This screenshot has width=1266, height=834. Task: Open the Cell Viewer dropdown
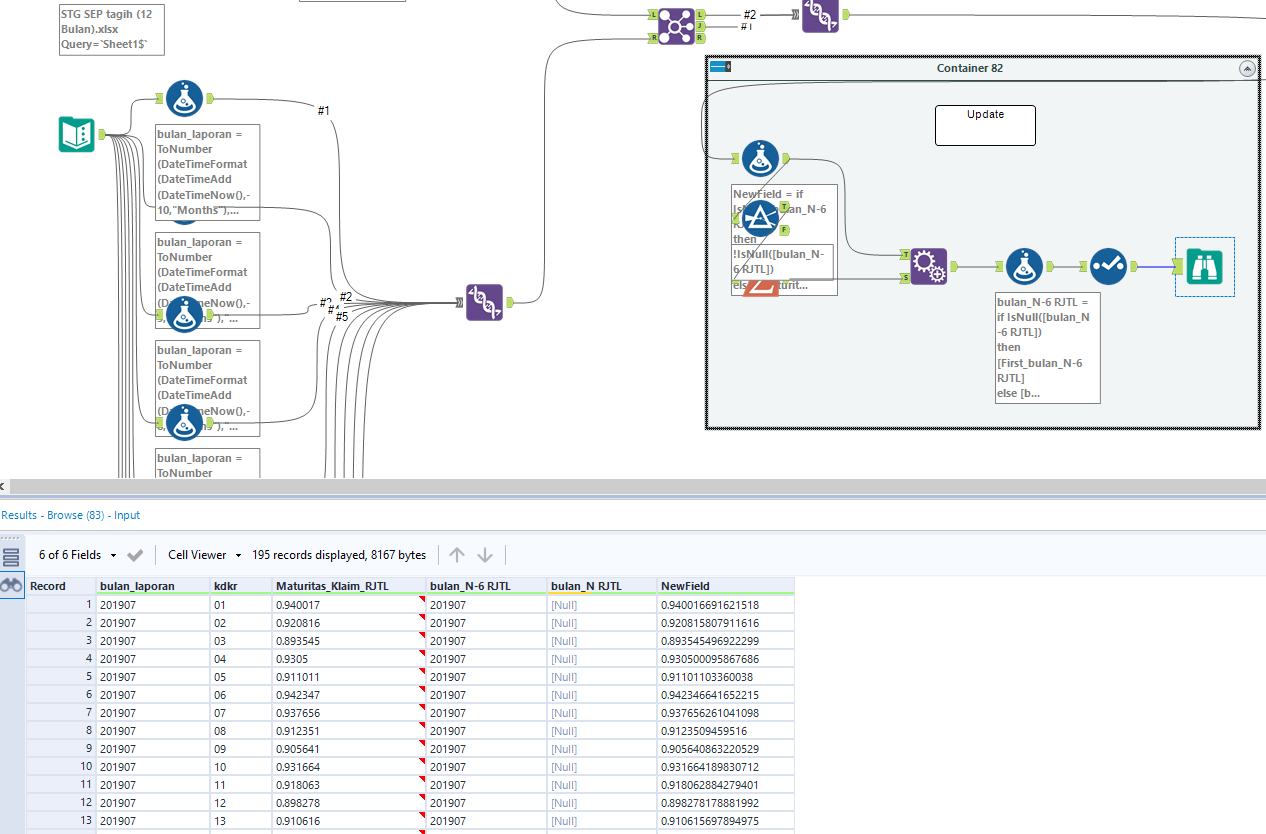point(204,555)
